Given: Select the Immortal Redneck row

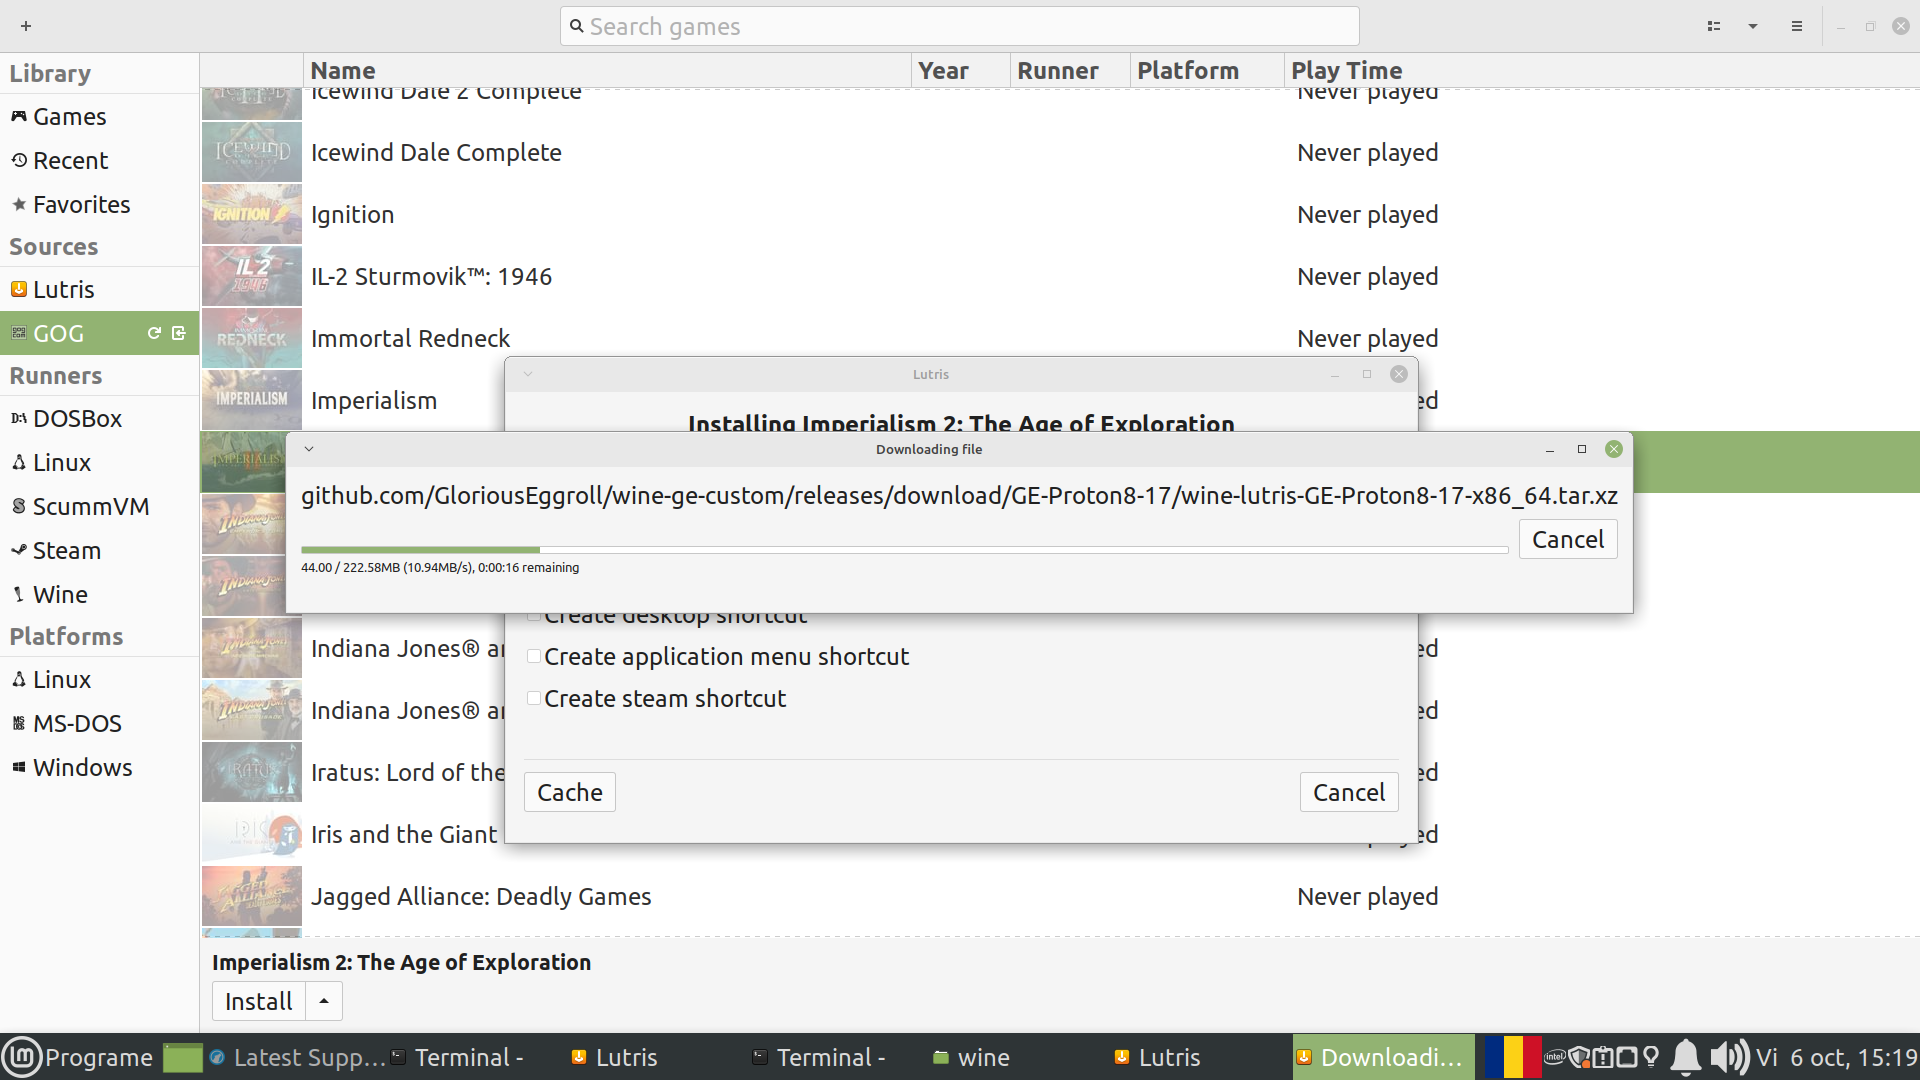Looking at the screenshot, I should tap(1060, 338).
